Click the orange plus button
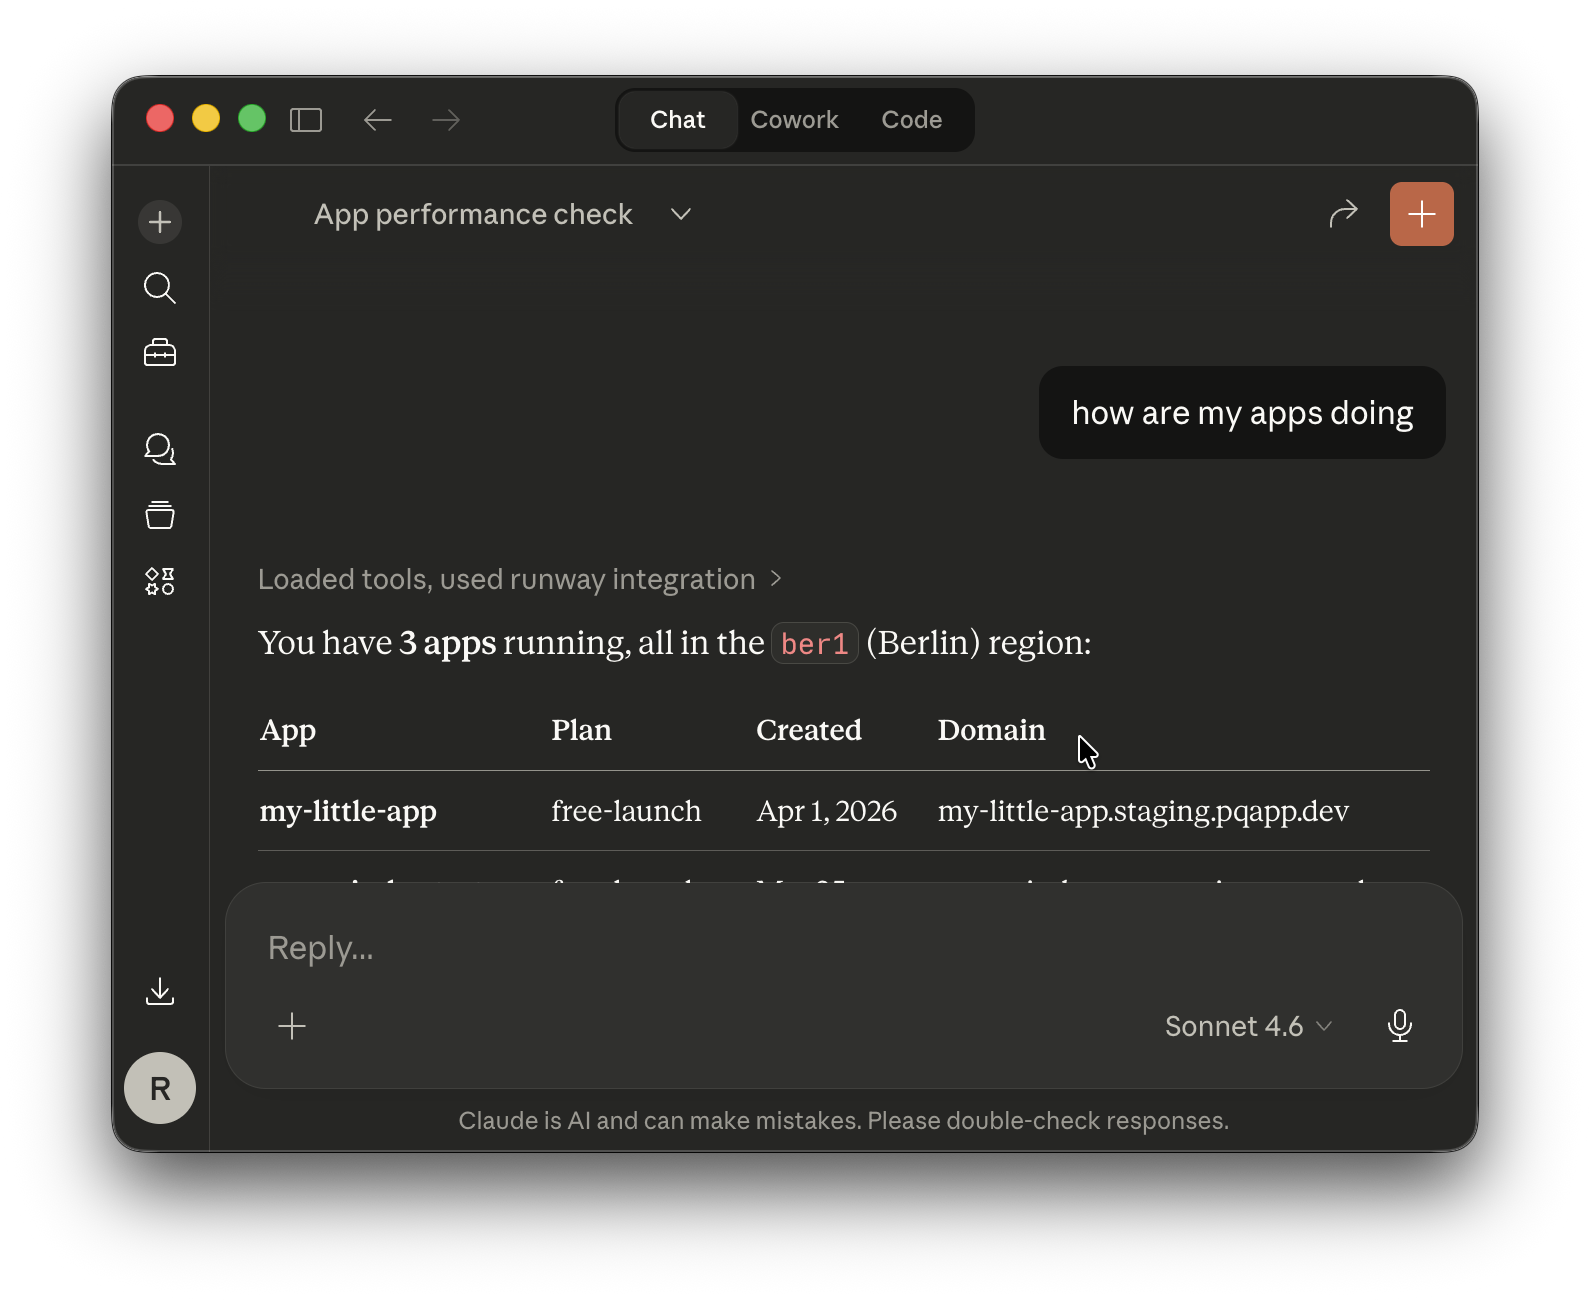 click(1421, 214)
